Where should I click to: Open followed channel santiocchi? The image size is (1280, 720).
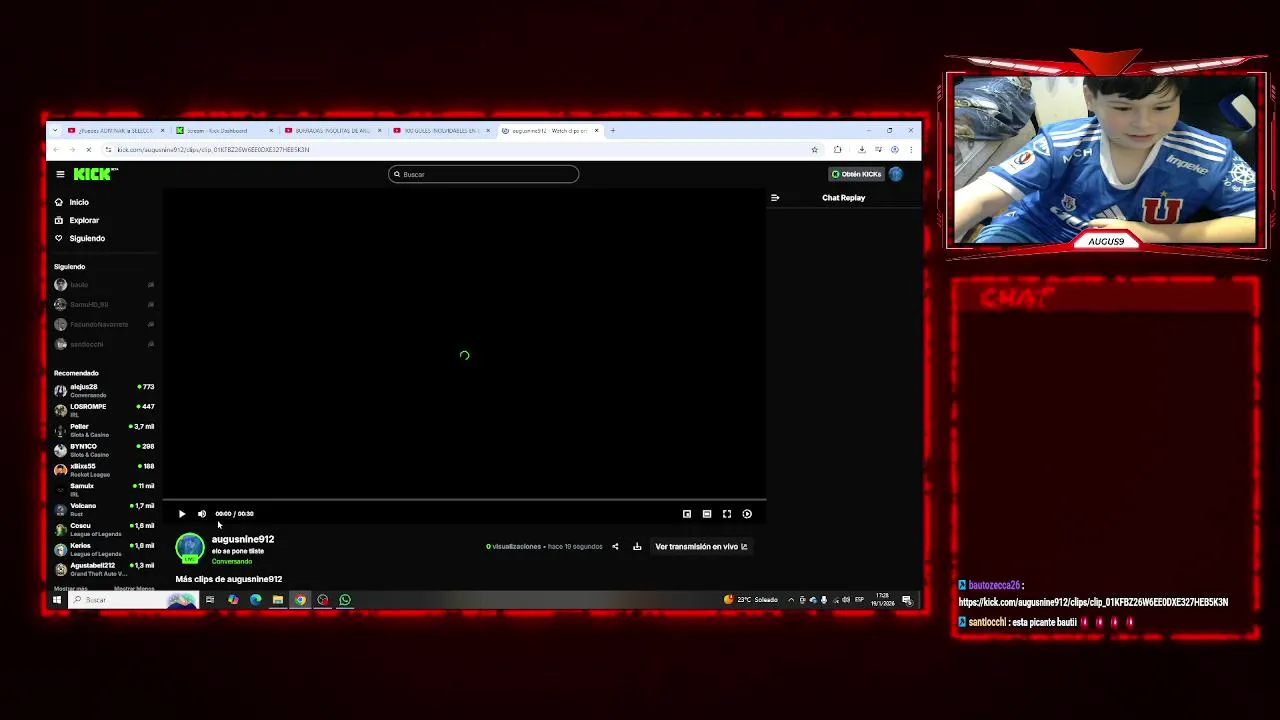(104, 344)
